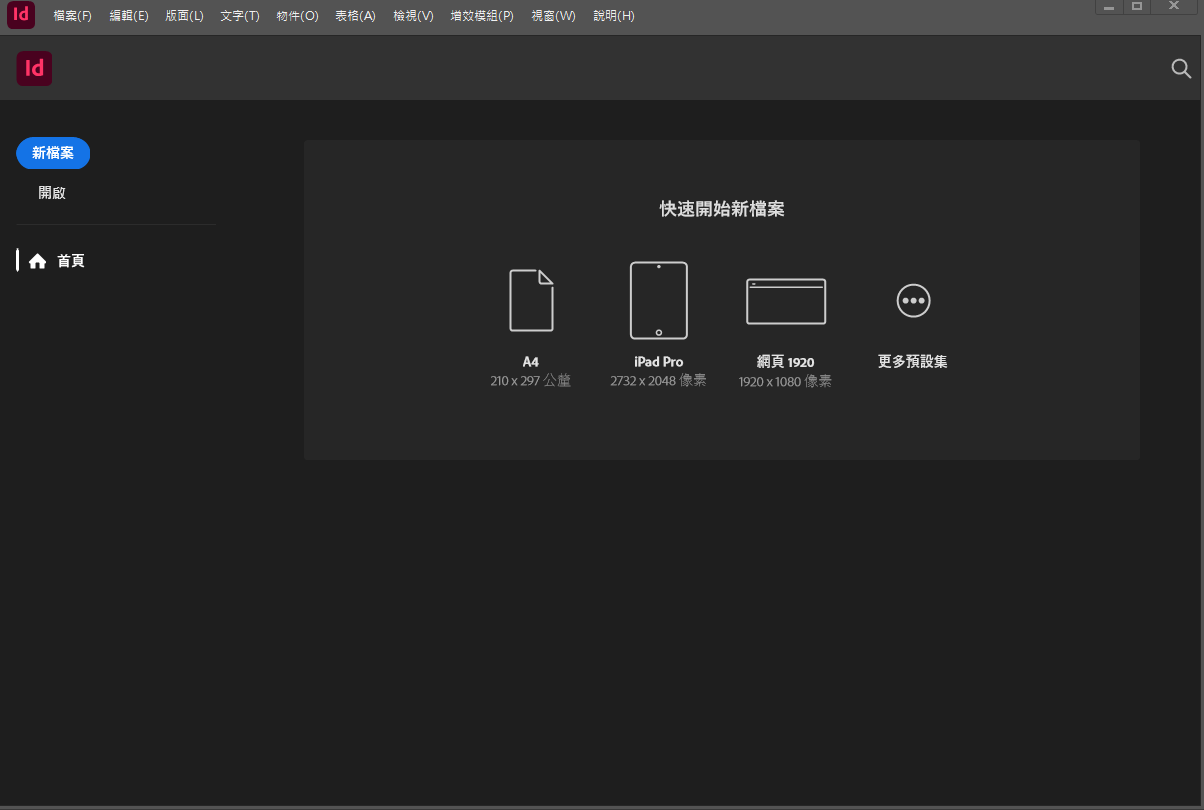Choose the iPad Pro preset icon
The height and width of the screenshot is (810, 1204).
(x=659, y=300)
